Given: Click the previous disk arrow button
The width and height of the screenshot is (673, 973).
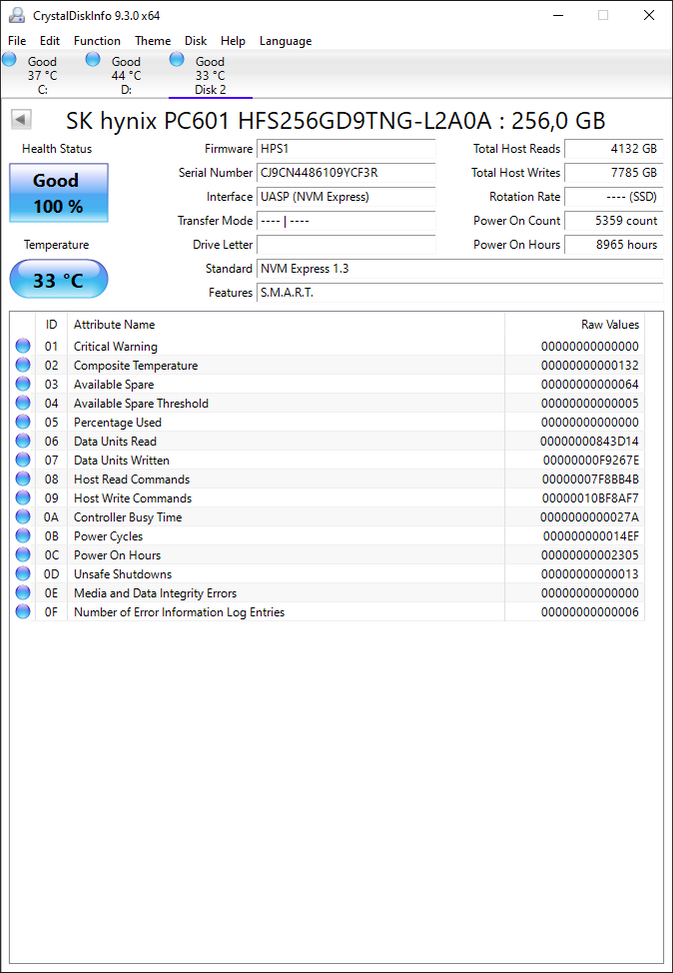Looking at the screenshot, I should 21,120.
